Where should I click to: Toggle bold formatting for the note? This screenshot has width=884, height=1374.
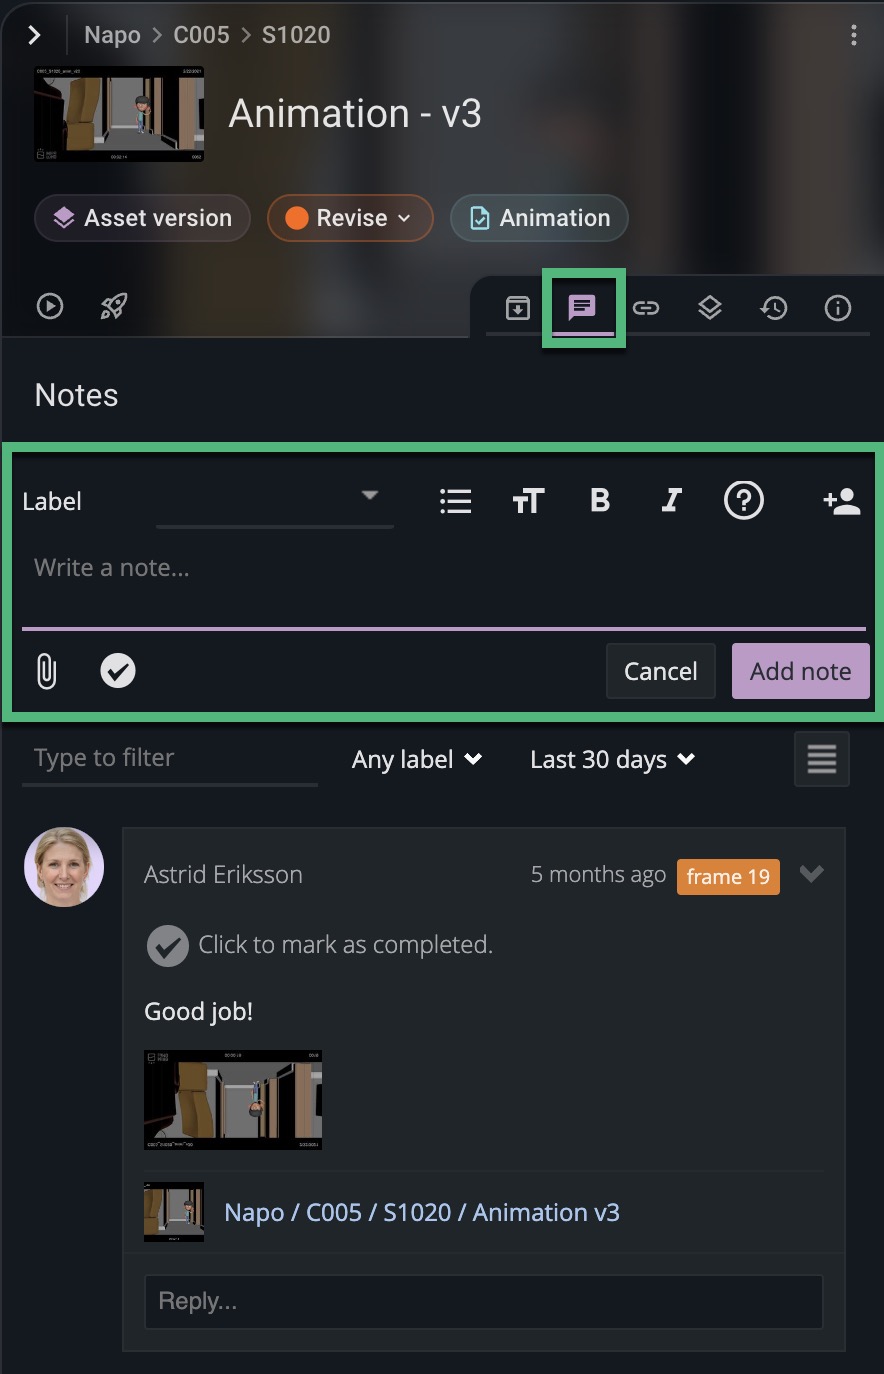600,500
